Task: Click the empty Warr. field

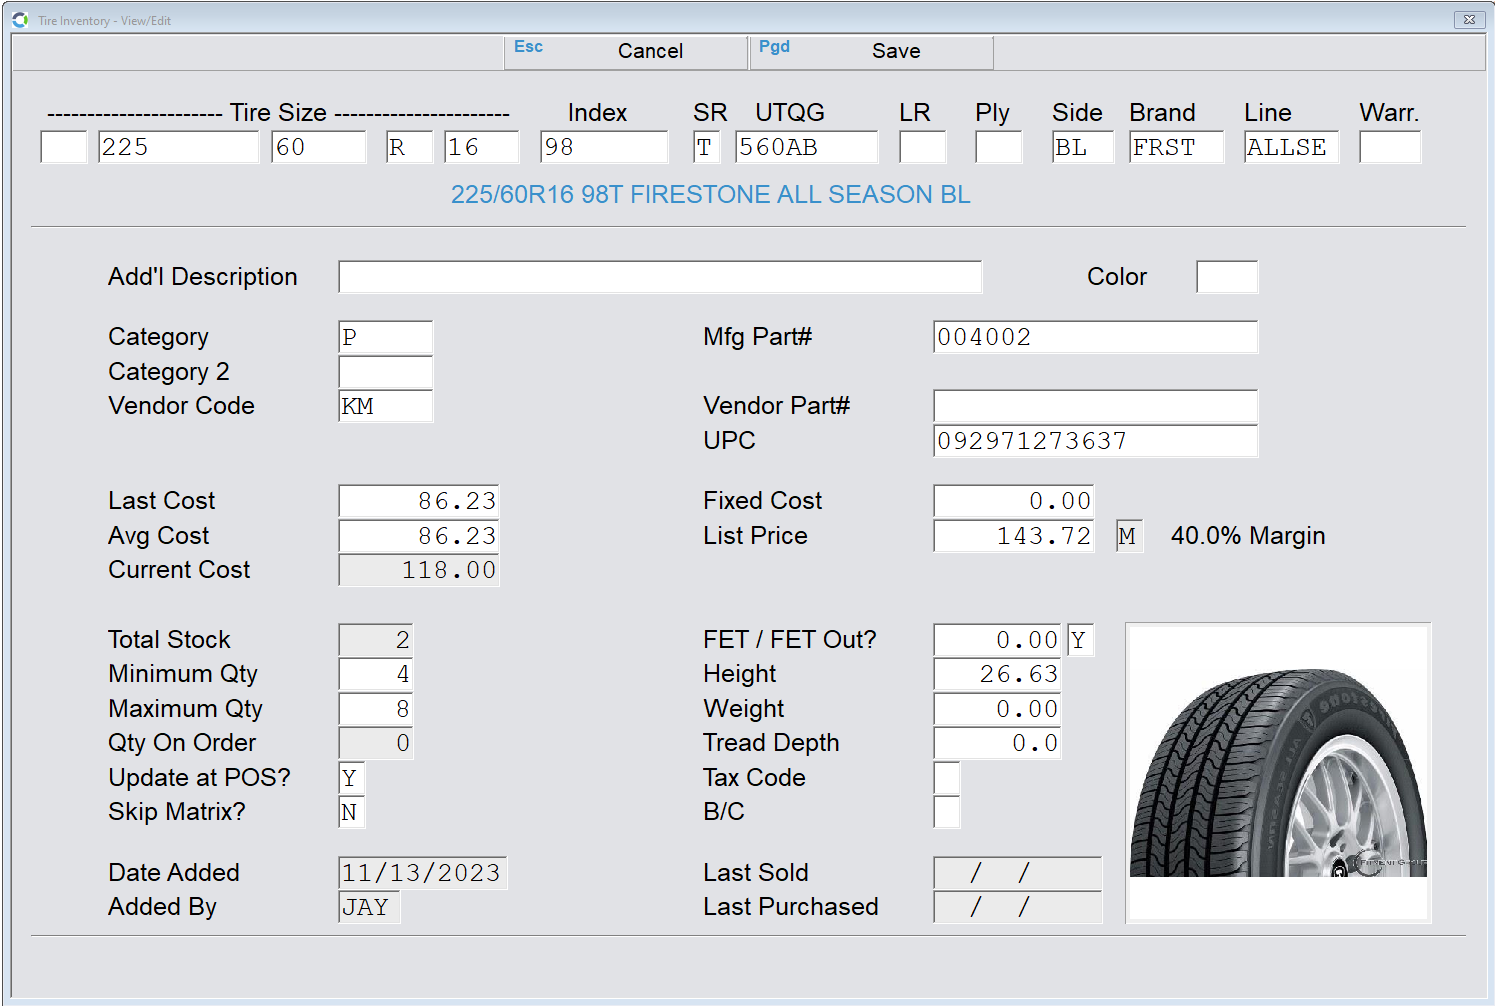Action: [1390, 147]
